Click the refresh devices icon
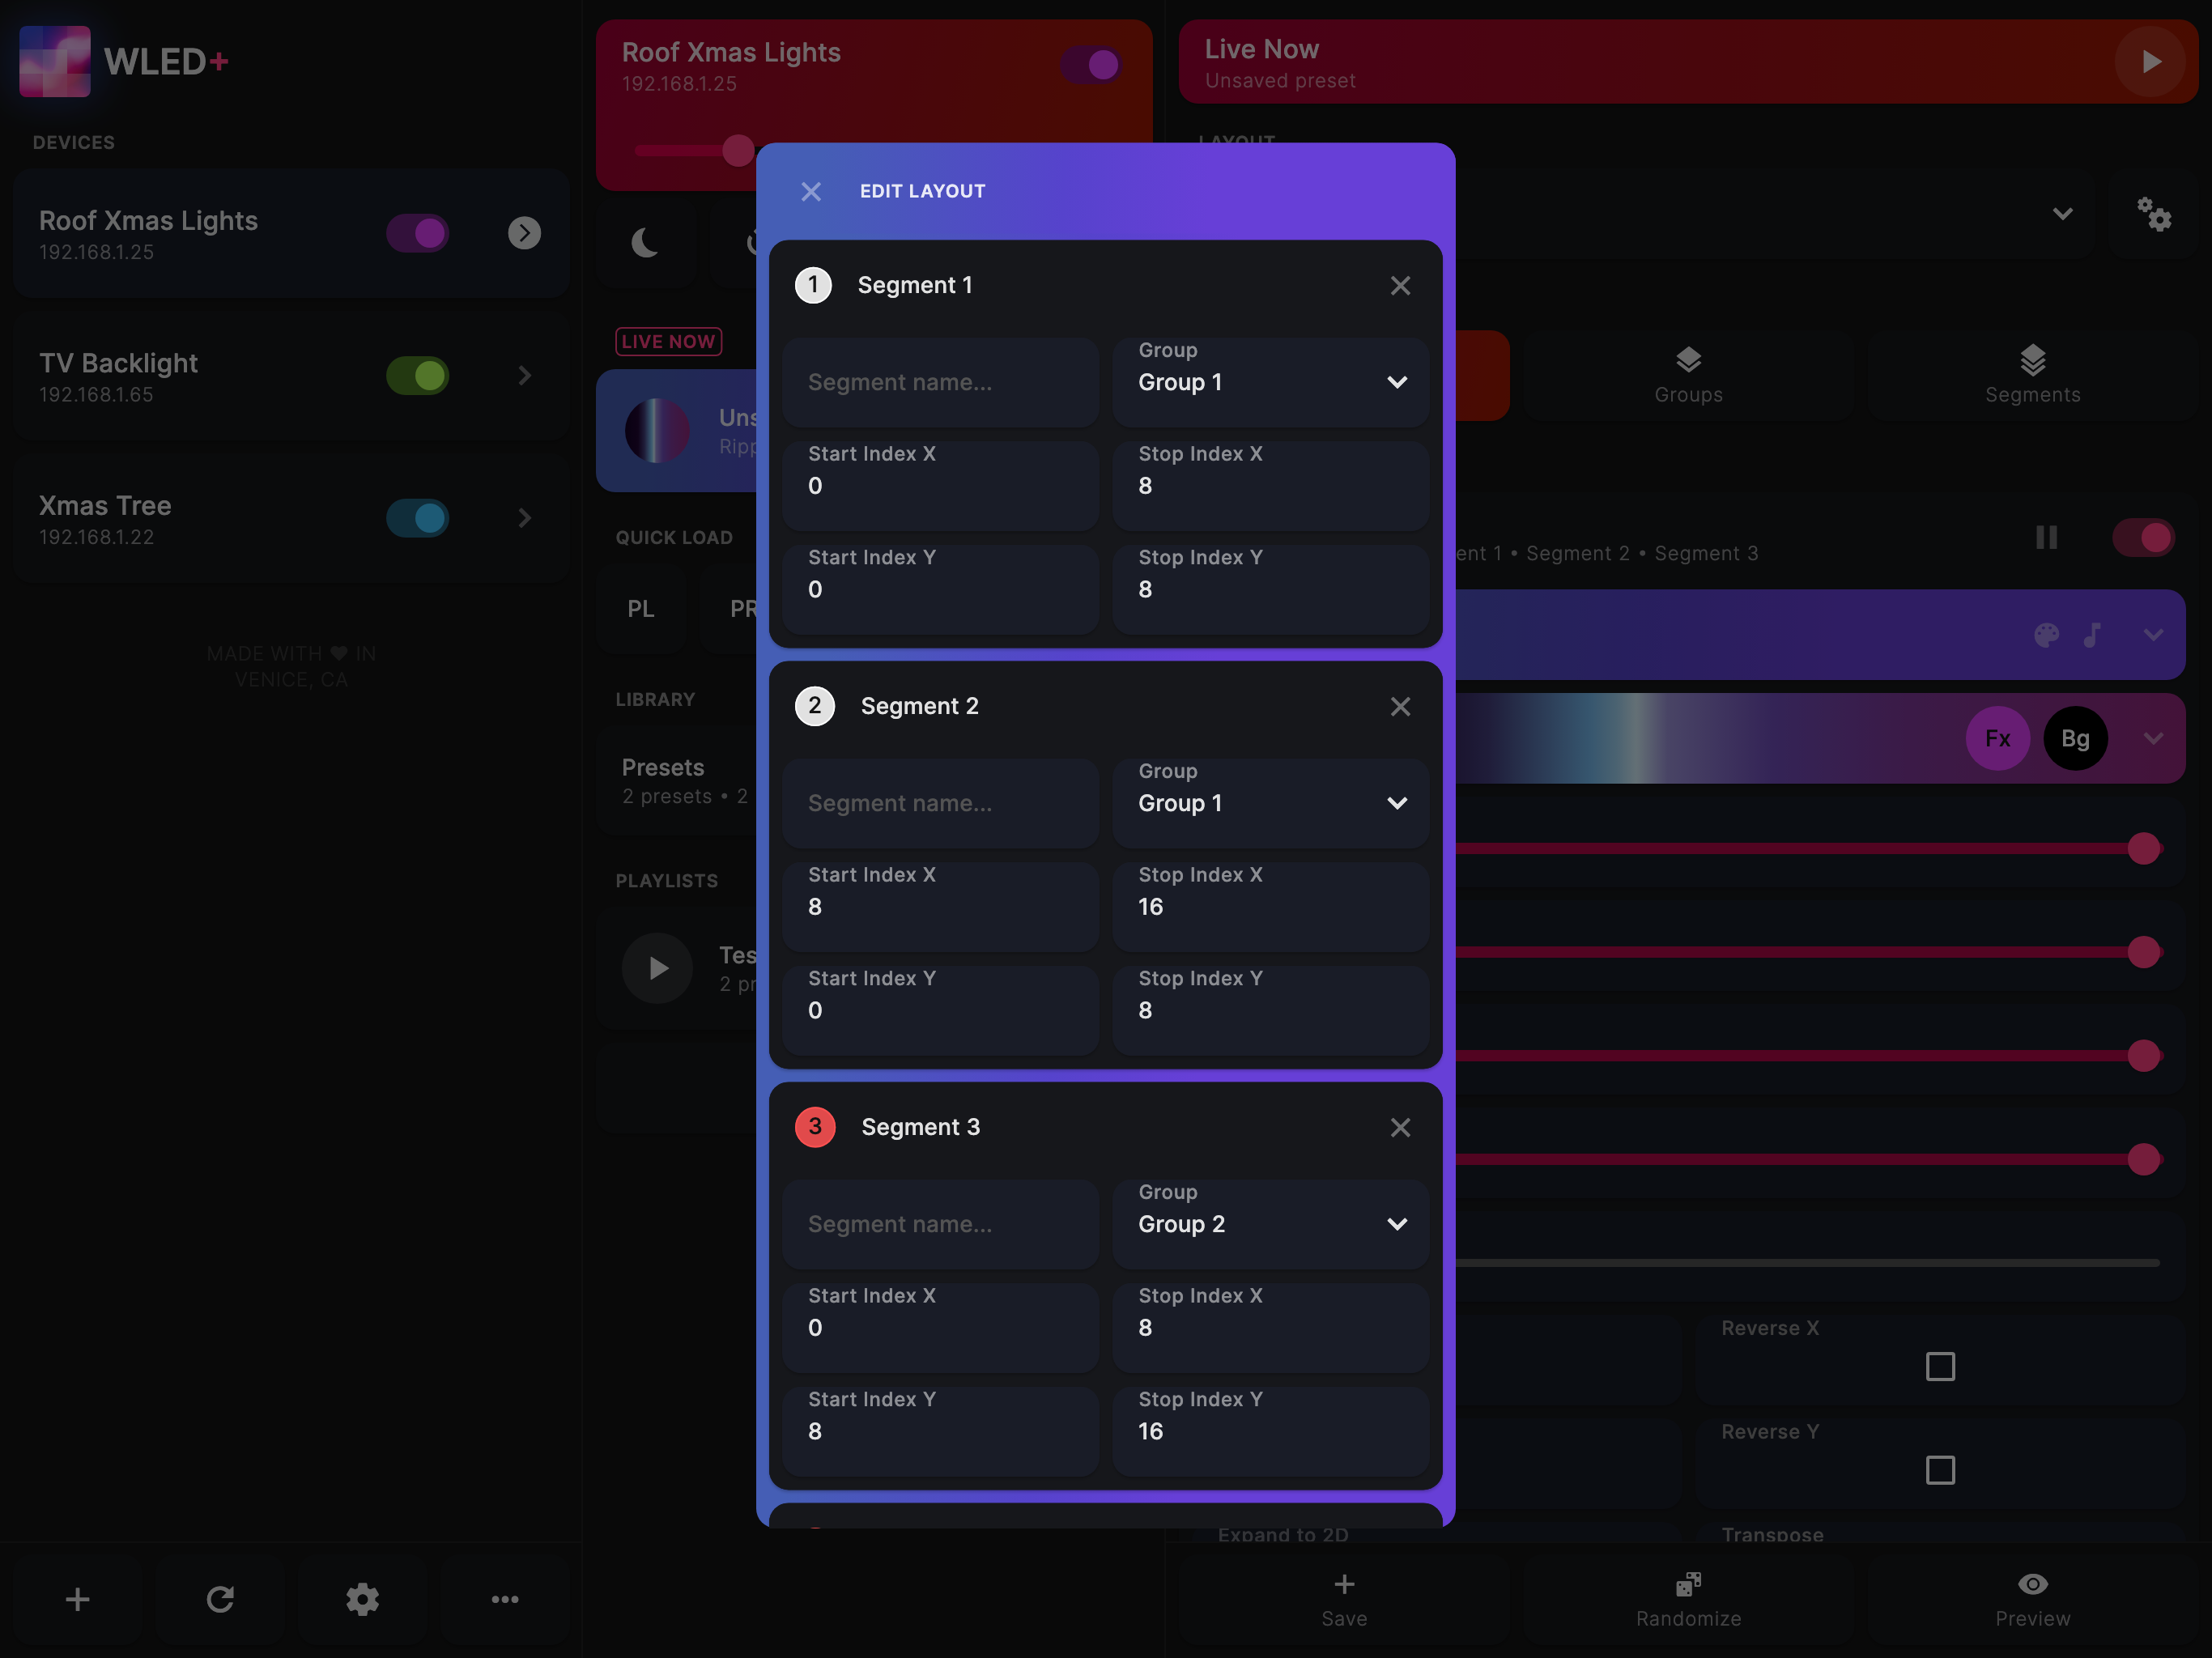 (x=220, y=1599)
